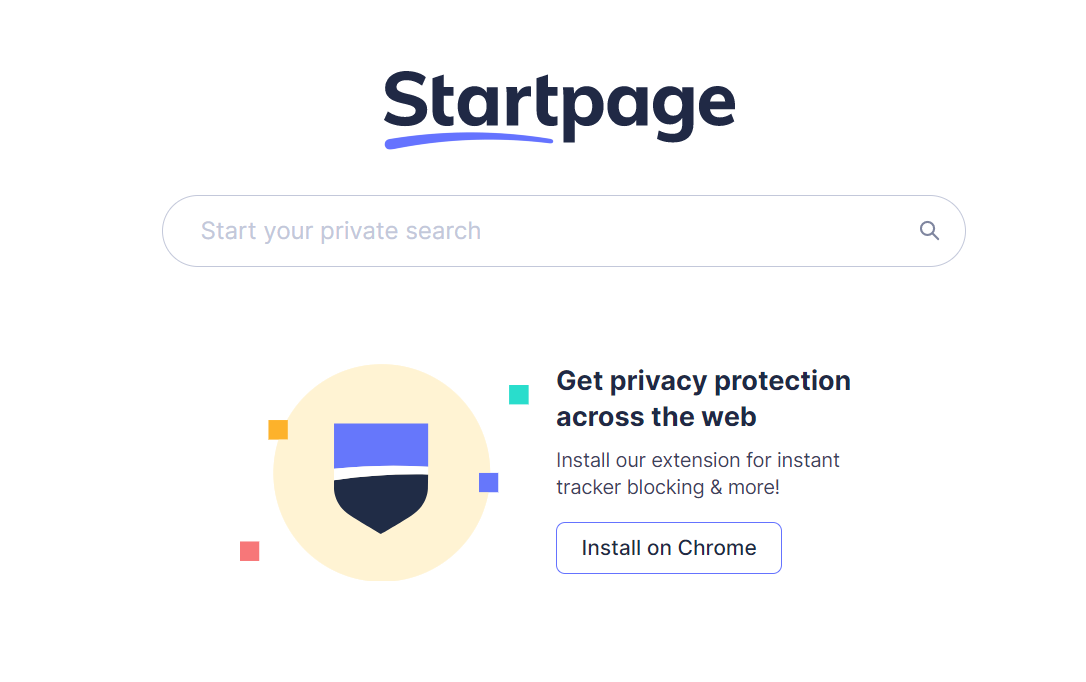This screenshot has width=1086, height=682.
Task: Click the white curved stripe across shield
Action: [381, 471]
